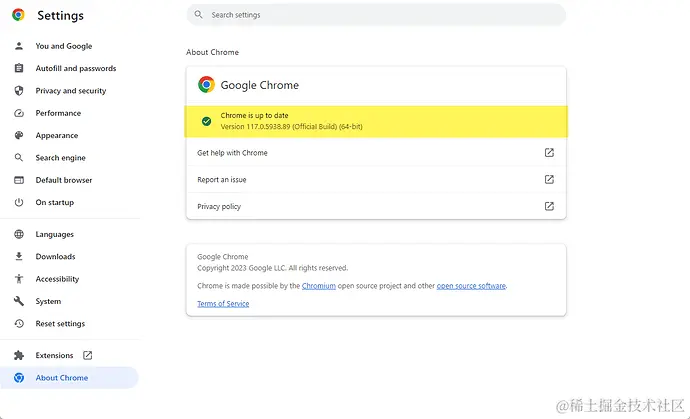Screen dimensions: 690x419
Task: Click the Copyright 2023 Google LLC text
Action: point(272,268)
